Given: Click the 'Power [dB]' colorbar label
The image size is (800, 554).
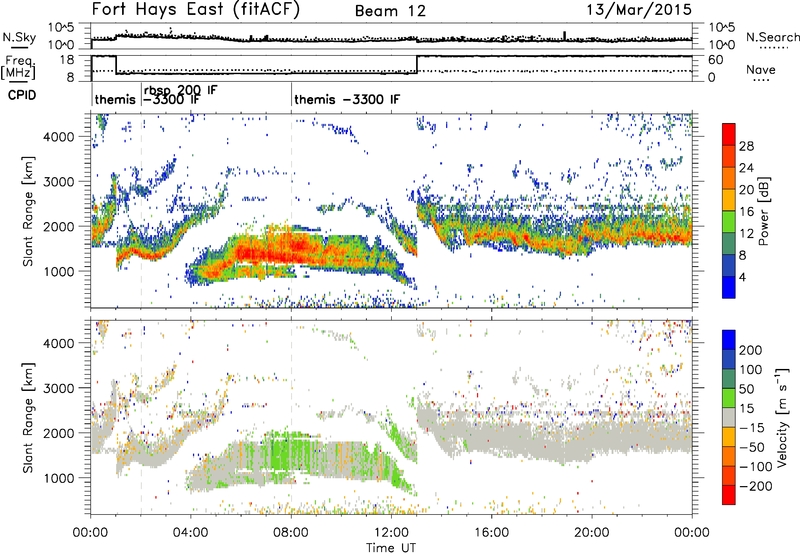Looking at the screenshot, I should coord(763,211).
